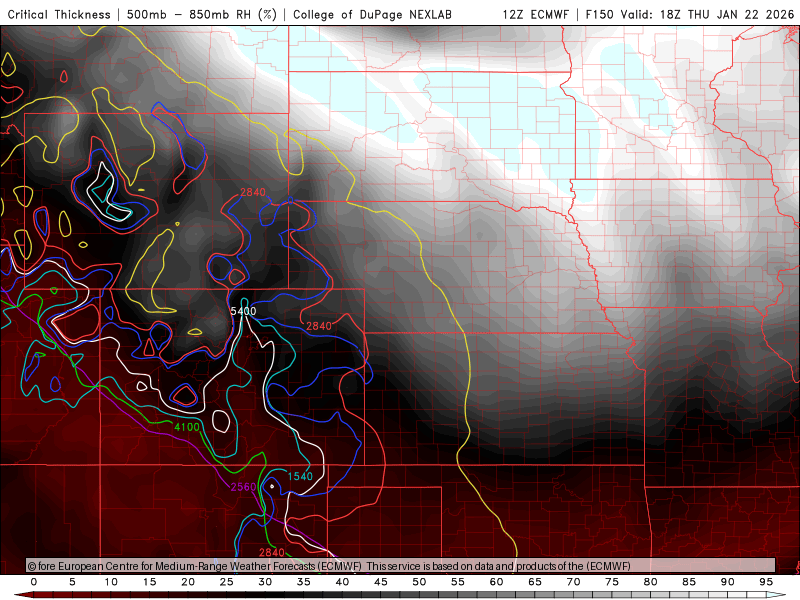This screenshot has width=800, height=600.
Task: Click the "50" tick on RH scale
Action: pyautogui.click(x=419, y=582)
